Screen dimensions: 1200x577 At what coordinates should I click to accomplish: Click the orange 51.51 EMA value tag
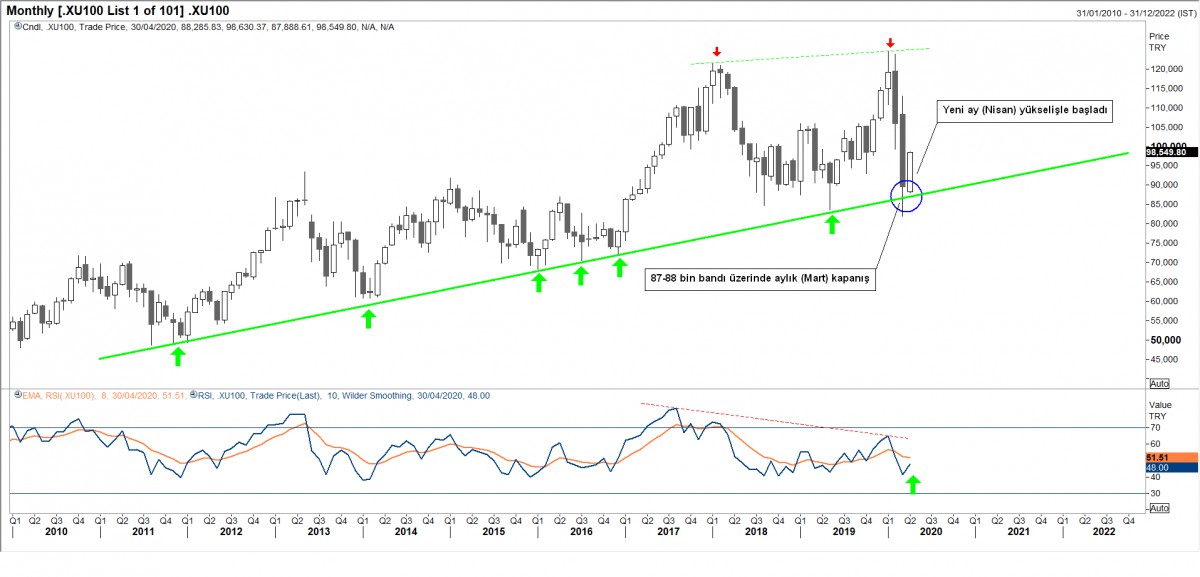tap(1166, 457)
